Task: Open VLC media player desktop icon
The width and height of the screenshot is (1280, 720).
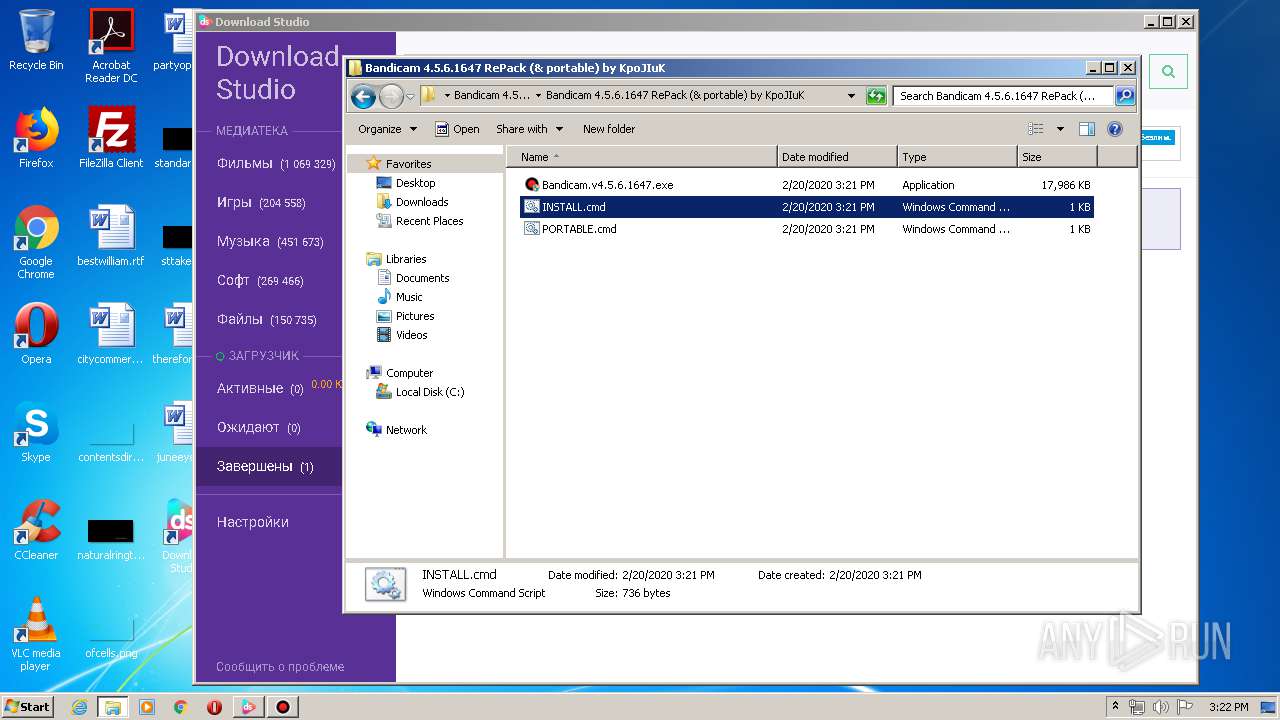Action: click(36, 634)
